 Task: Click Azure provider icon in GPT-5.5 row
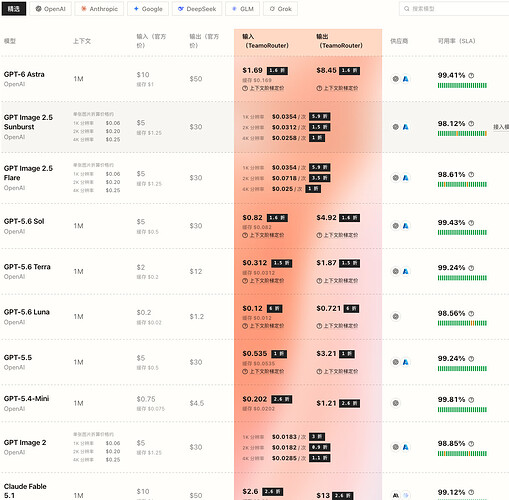[x=405, y=362]
